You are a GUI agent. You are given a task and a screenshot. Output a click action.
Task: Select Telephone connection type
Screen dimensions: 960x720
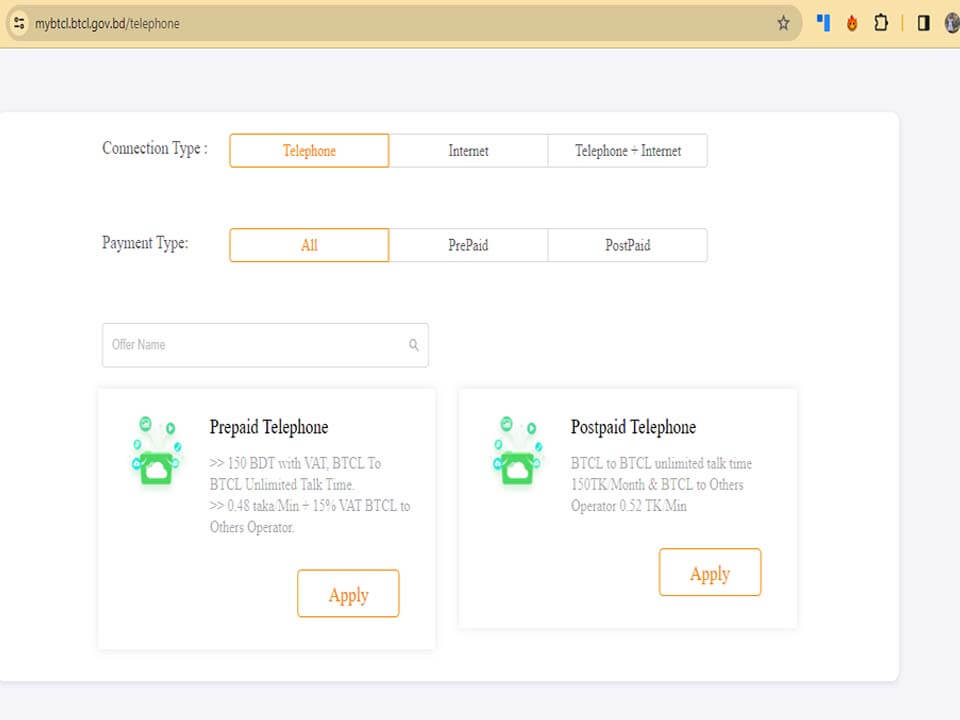(309, 151)
